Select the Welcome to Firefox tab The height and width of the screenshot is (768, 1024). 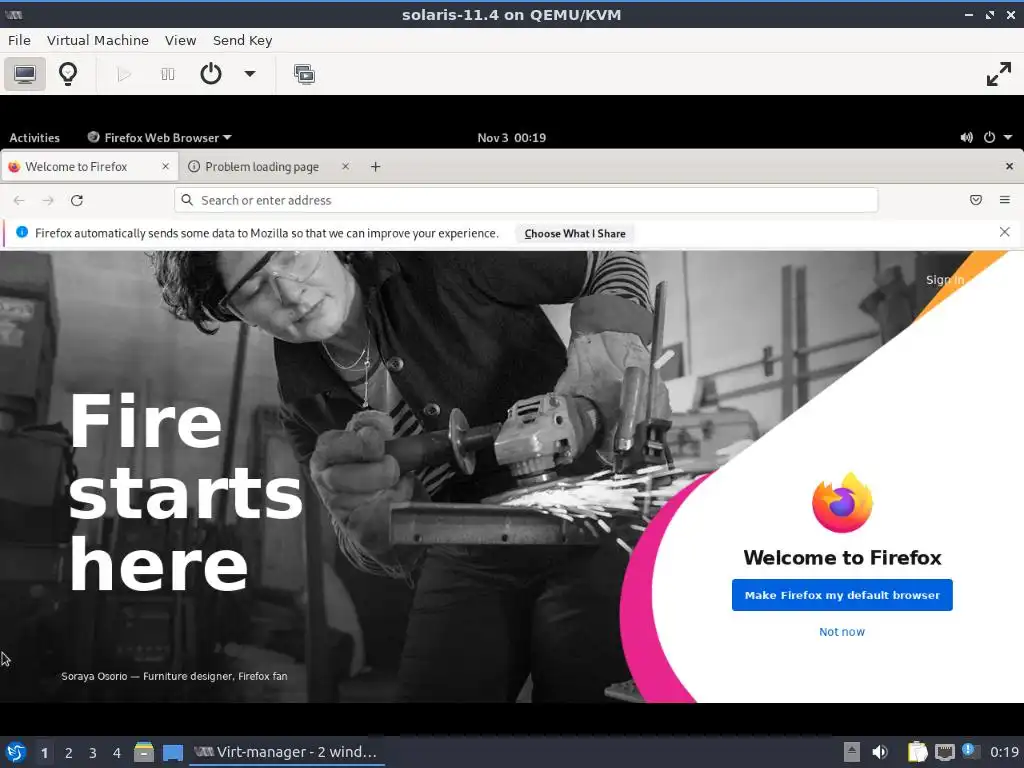89,167
